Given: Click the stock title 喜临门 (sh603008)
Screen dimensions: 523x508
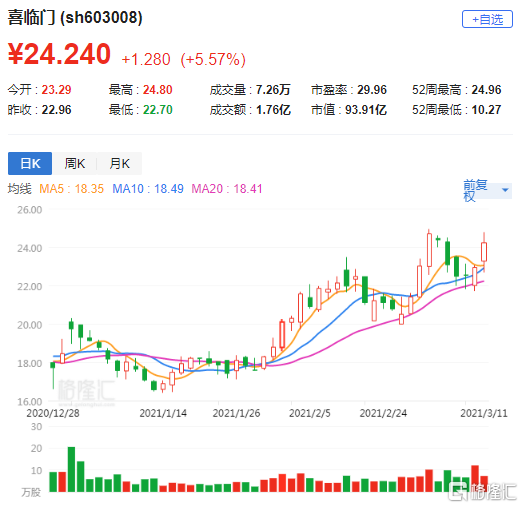Looking at the screenshot, I should (x=75, y=17).
